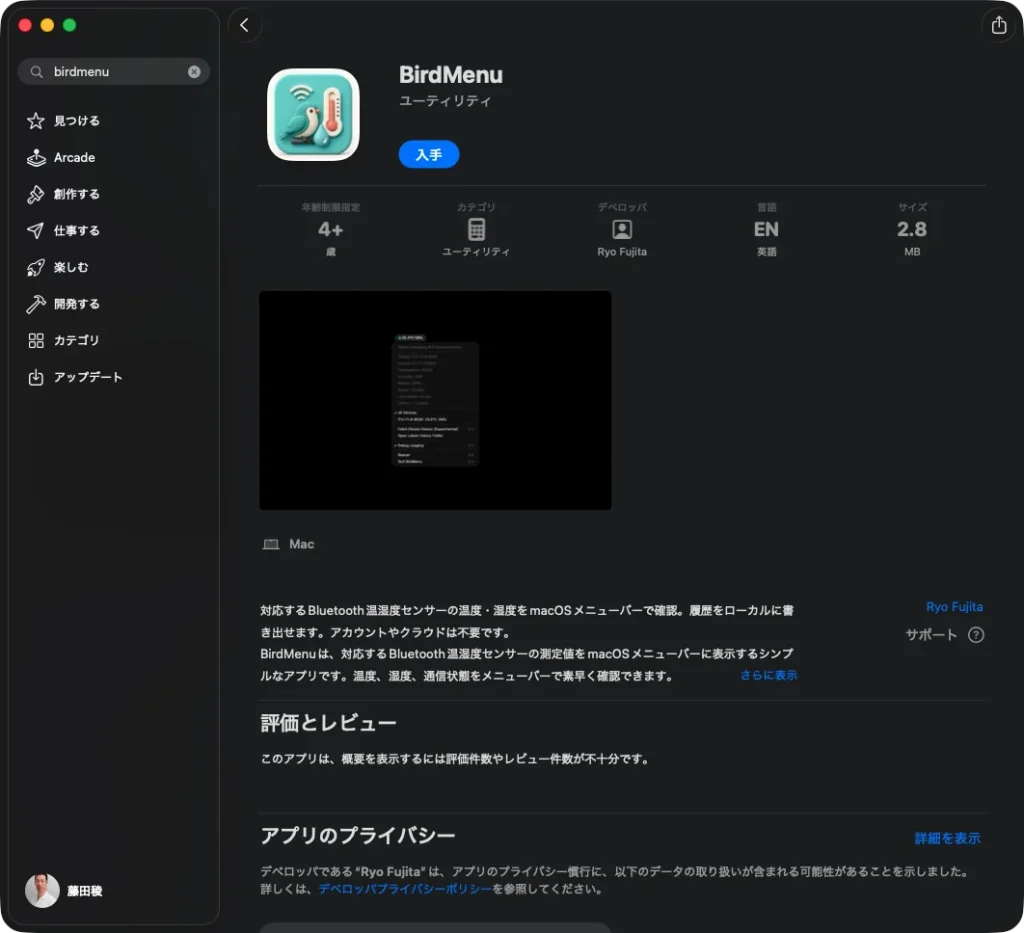Open the デベロッパプライバシーポリシー link
The width and height of the screenshot is (1024, 933).
tap(405, 889)
